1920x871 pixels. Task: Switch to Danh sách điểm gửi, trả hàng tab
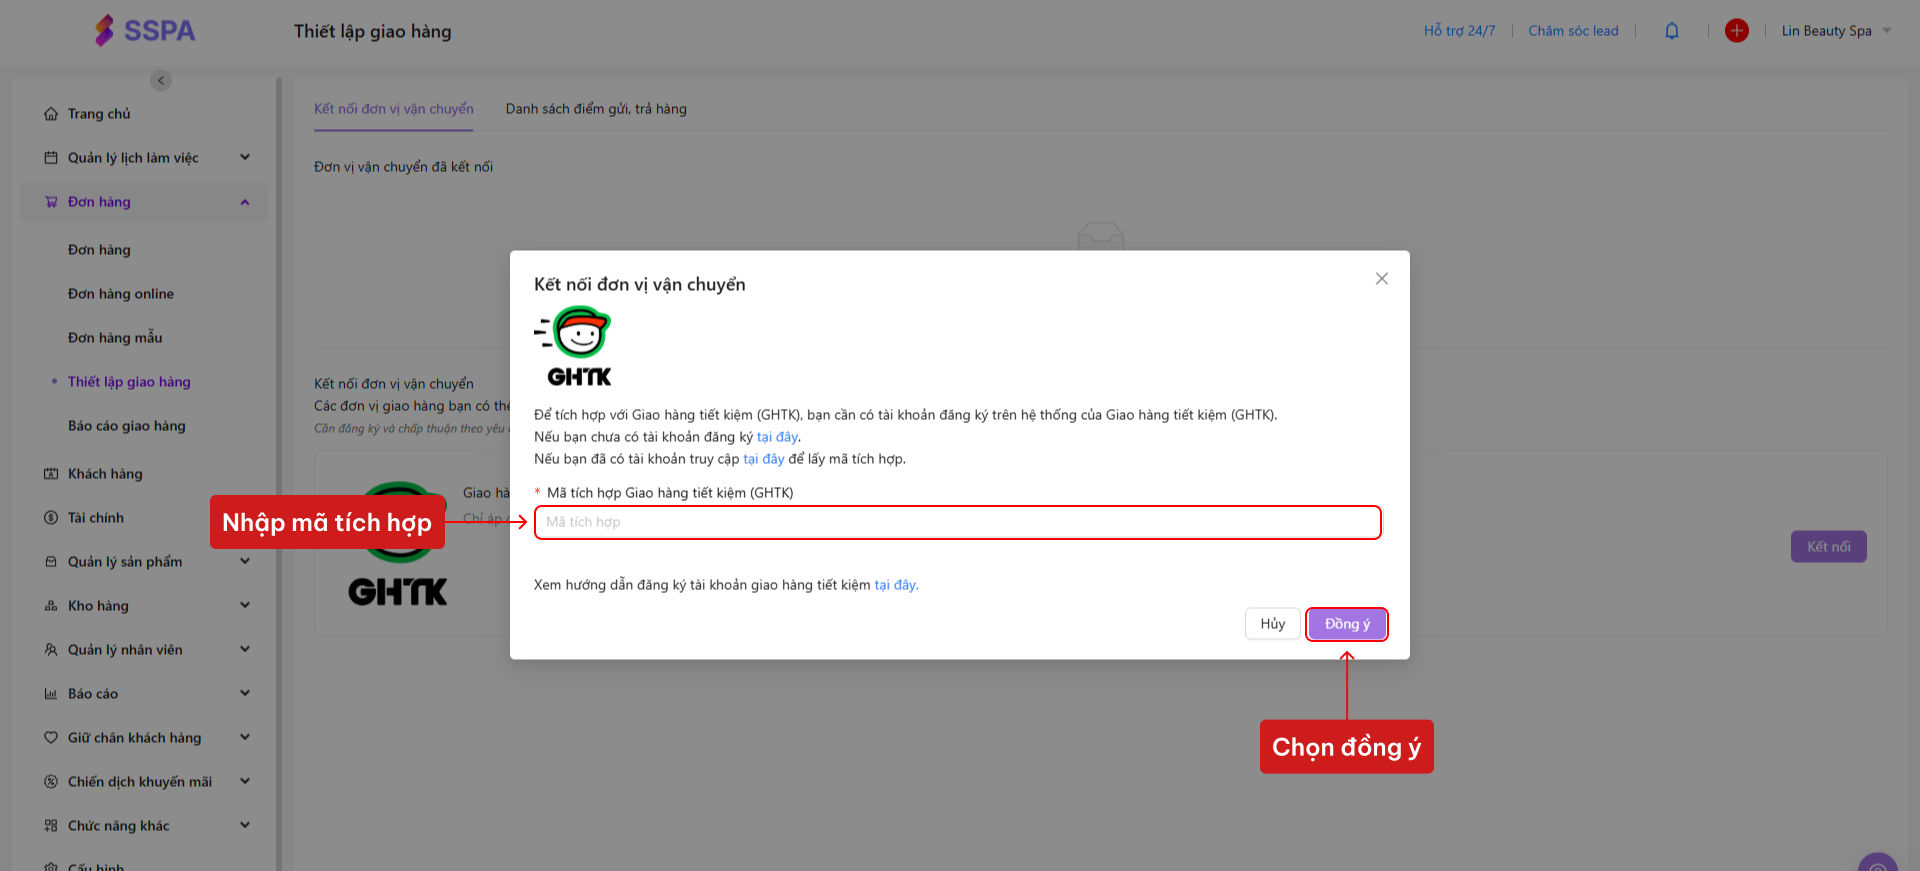(x=596, y=109)
